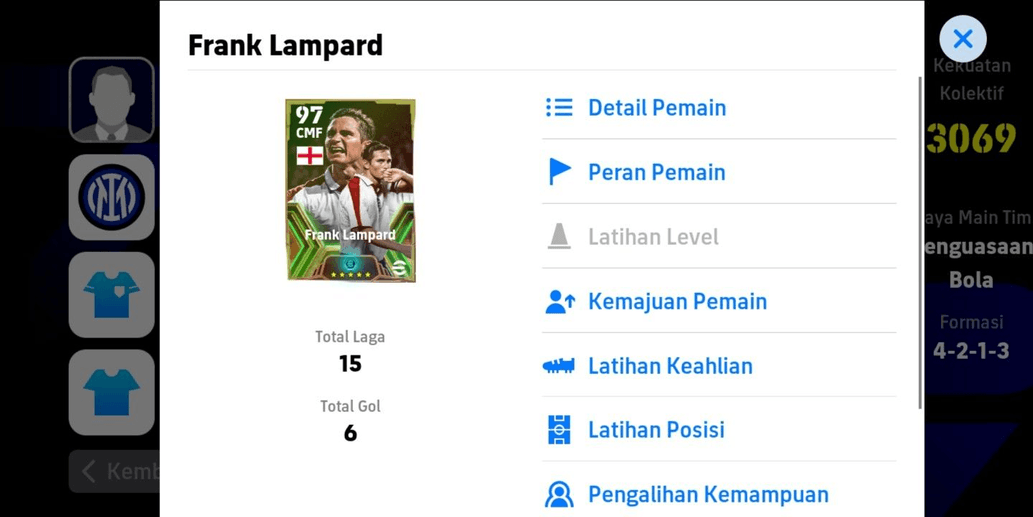This screenshot has height=517, width=1033.
Task: Click the flag icon beside Peran Pemain
Action: pos(559,172)
